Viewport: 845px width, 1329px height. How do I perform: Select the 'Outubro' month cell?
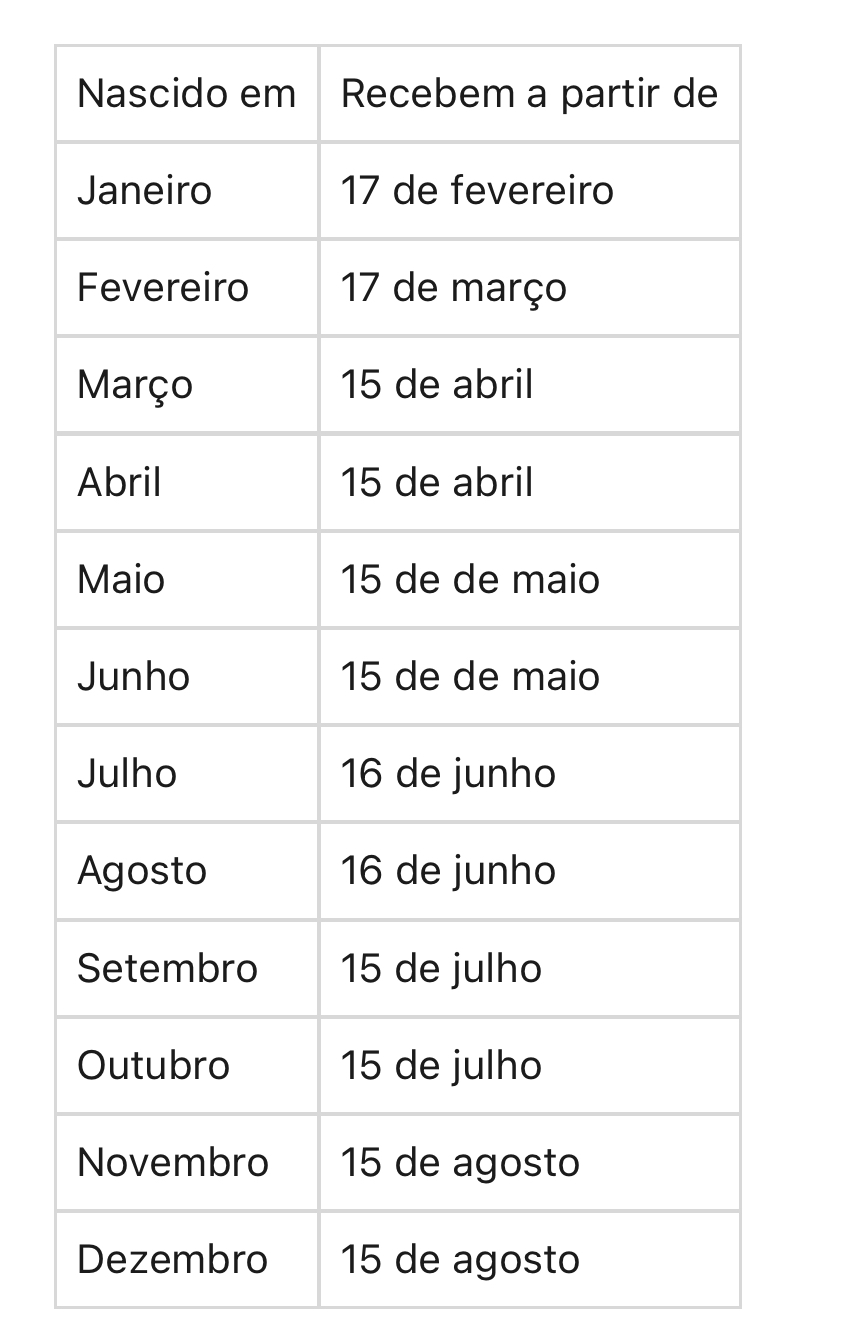pyautogui.click(x=187, y=1065)
